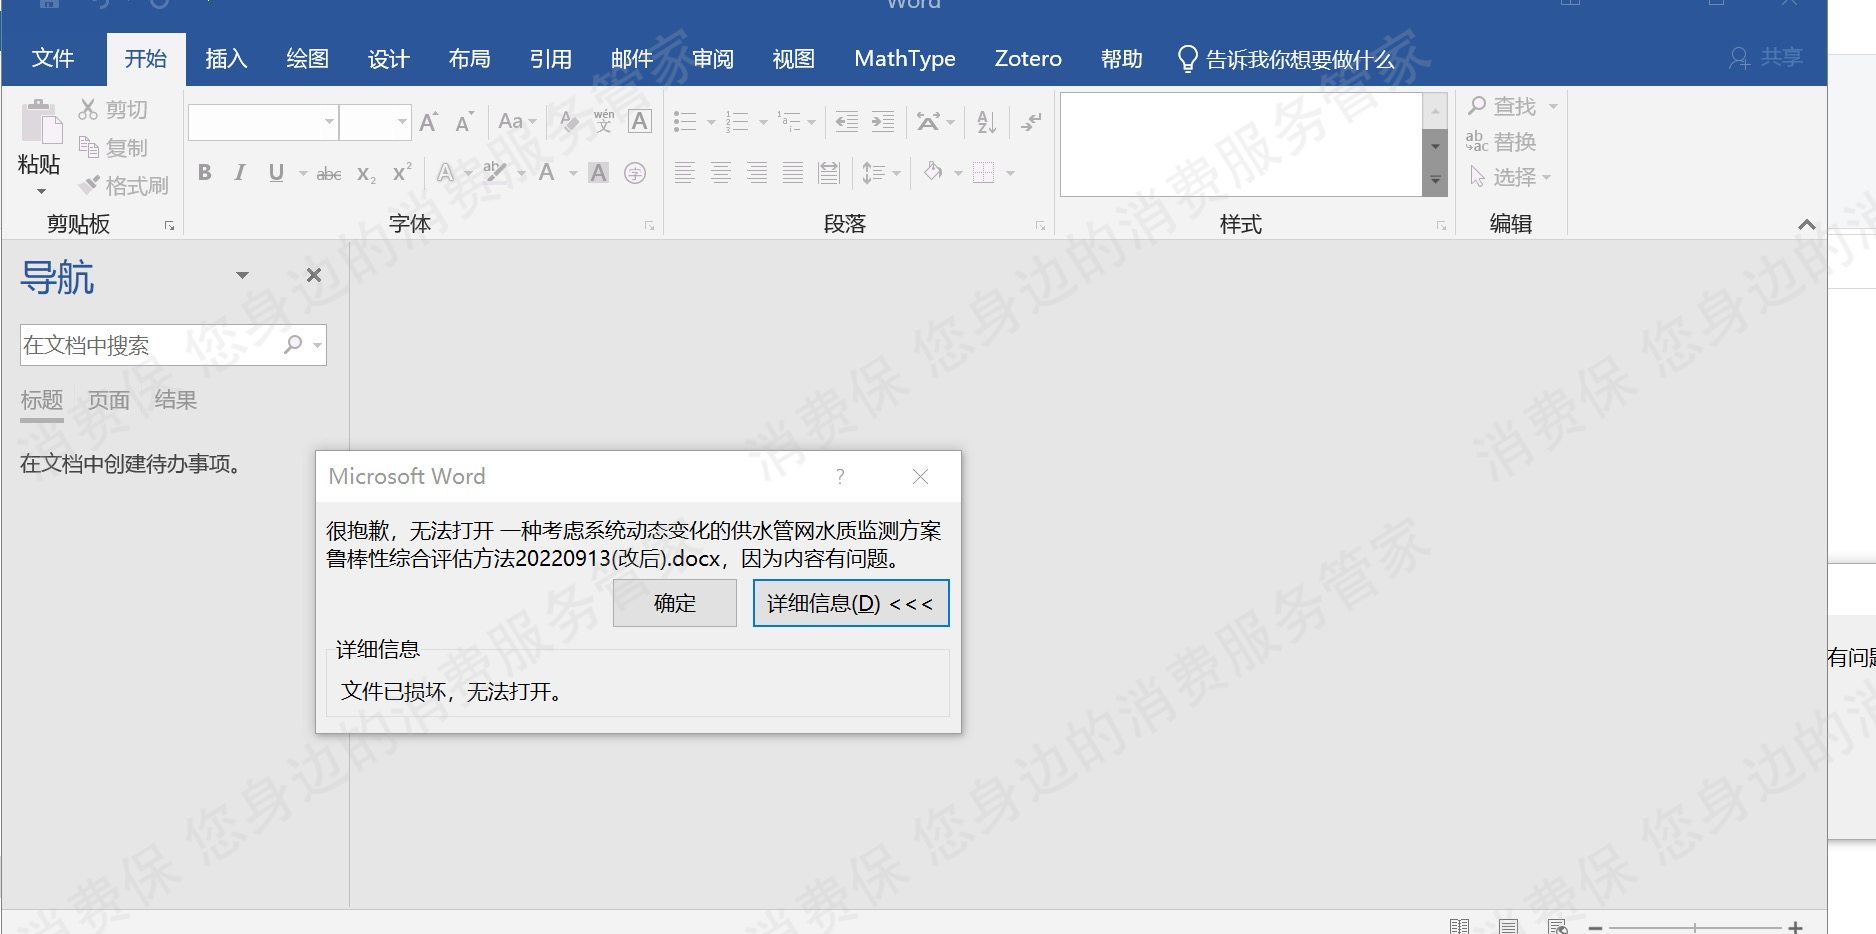Open the Change Case Aa dropdown
Screen dimensions: 1876x934
(517, 122)
